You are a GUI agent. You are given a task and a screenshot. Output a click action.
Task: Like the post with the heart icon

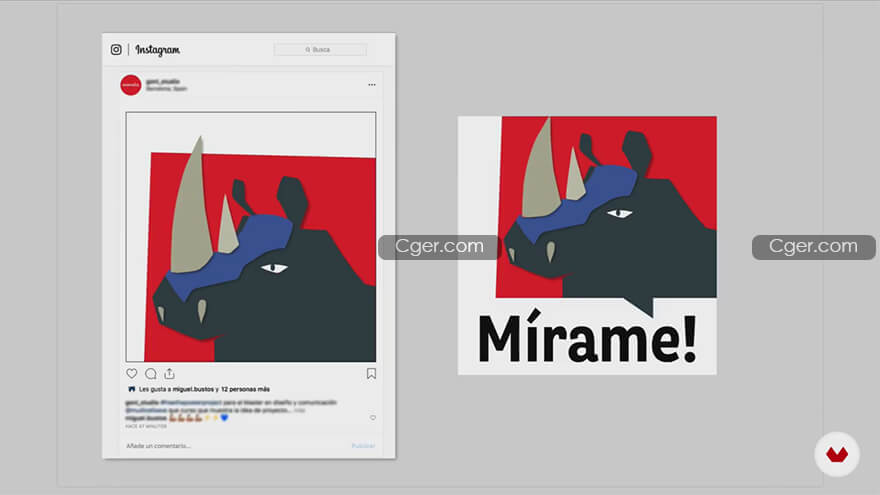point(132,374)
